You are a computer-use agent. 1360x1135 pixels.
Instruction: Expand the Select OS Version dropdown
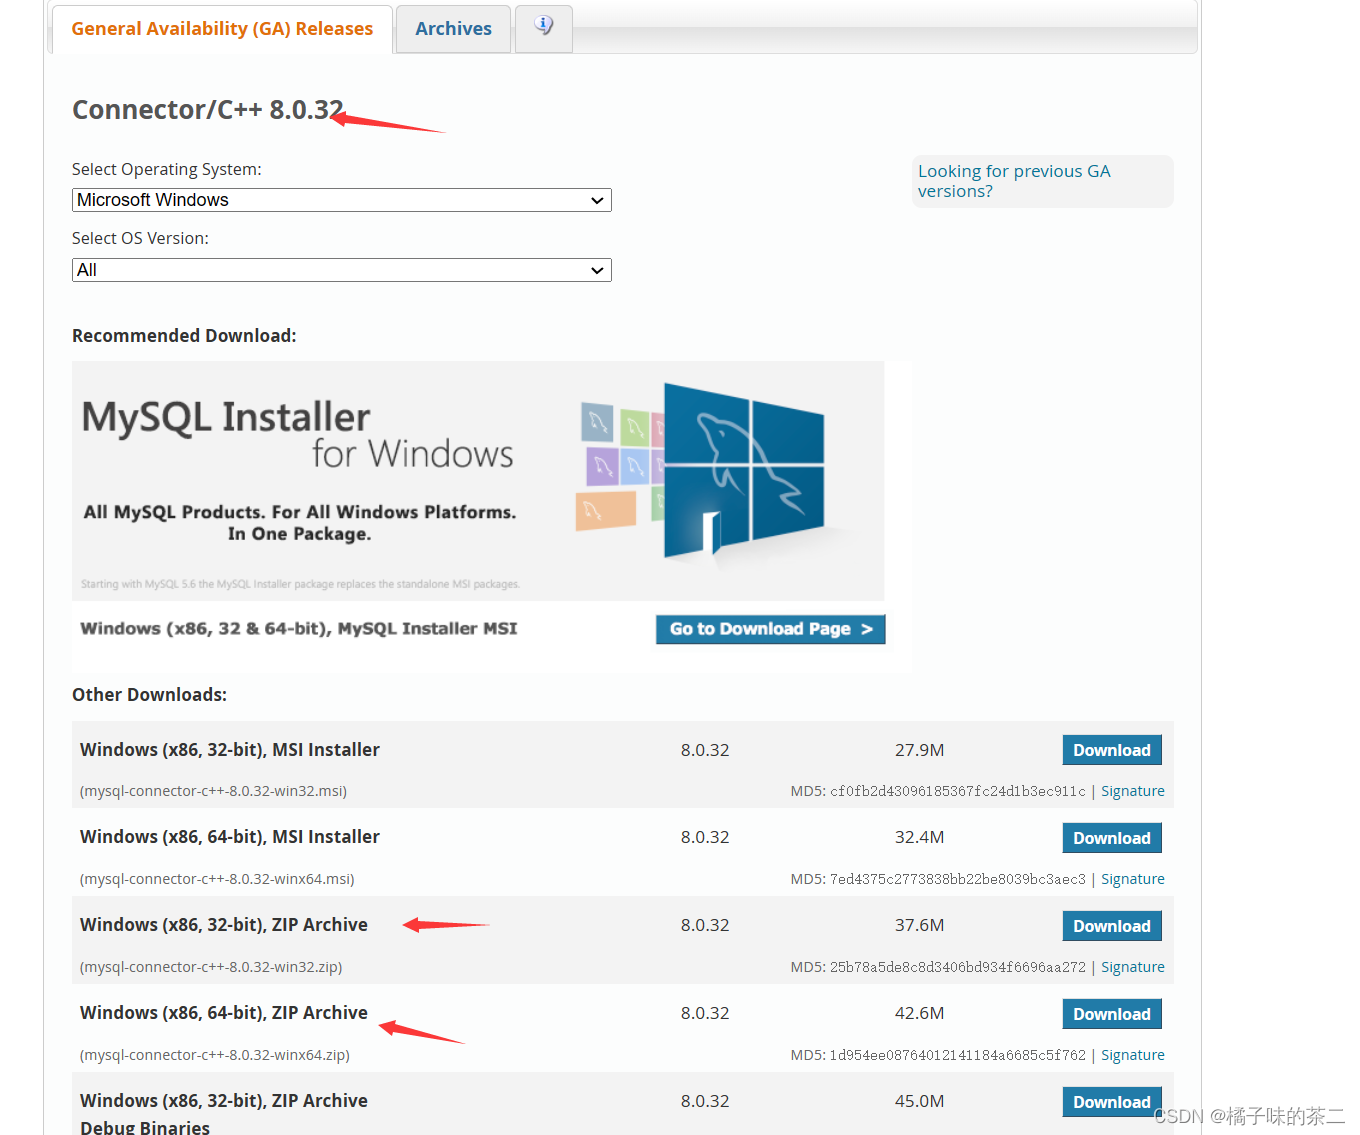(342, 270)
